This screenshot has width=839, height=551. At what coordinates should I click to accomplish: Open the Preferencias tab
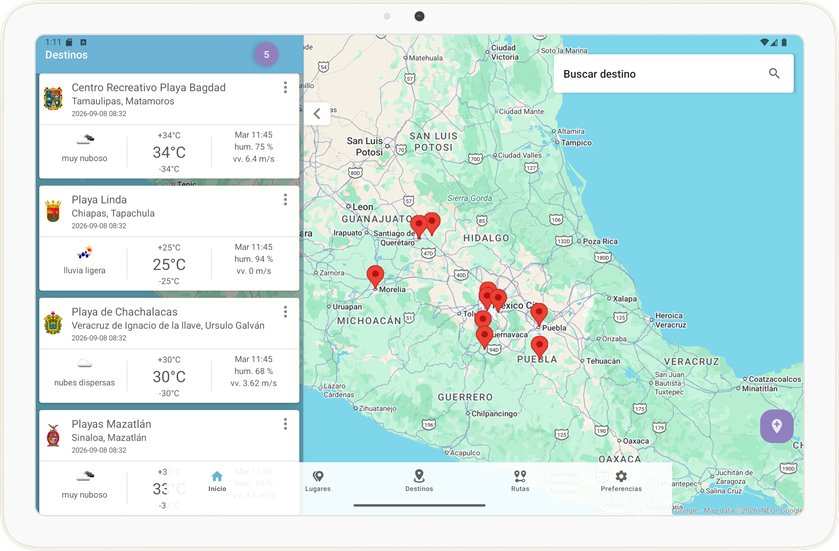click(621, 481)
